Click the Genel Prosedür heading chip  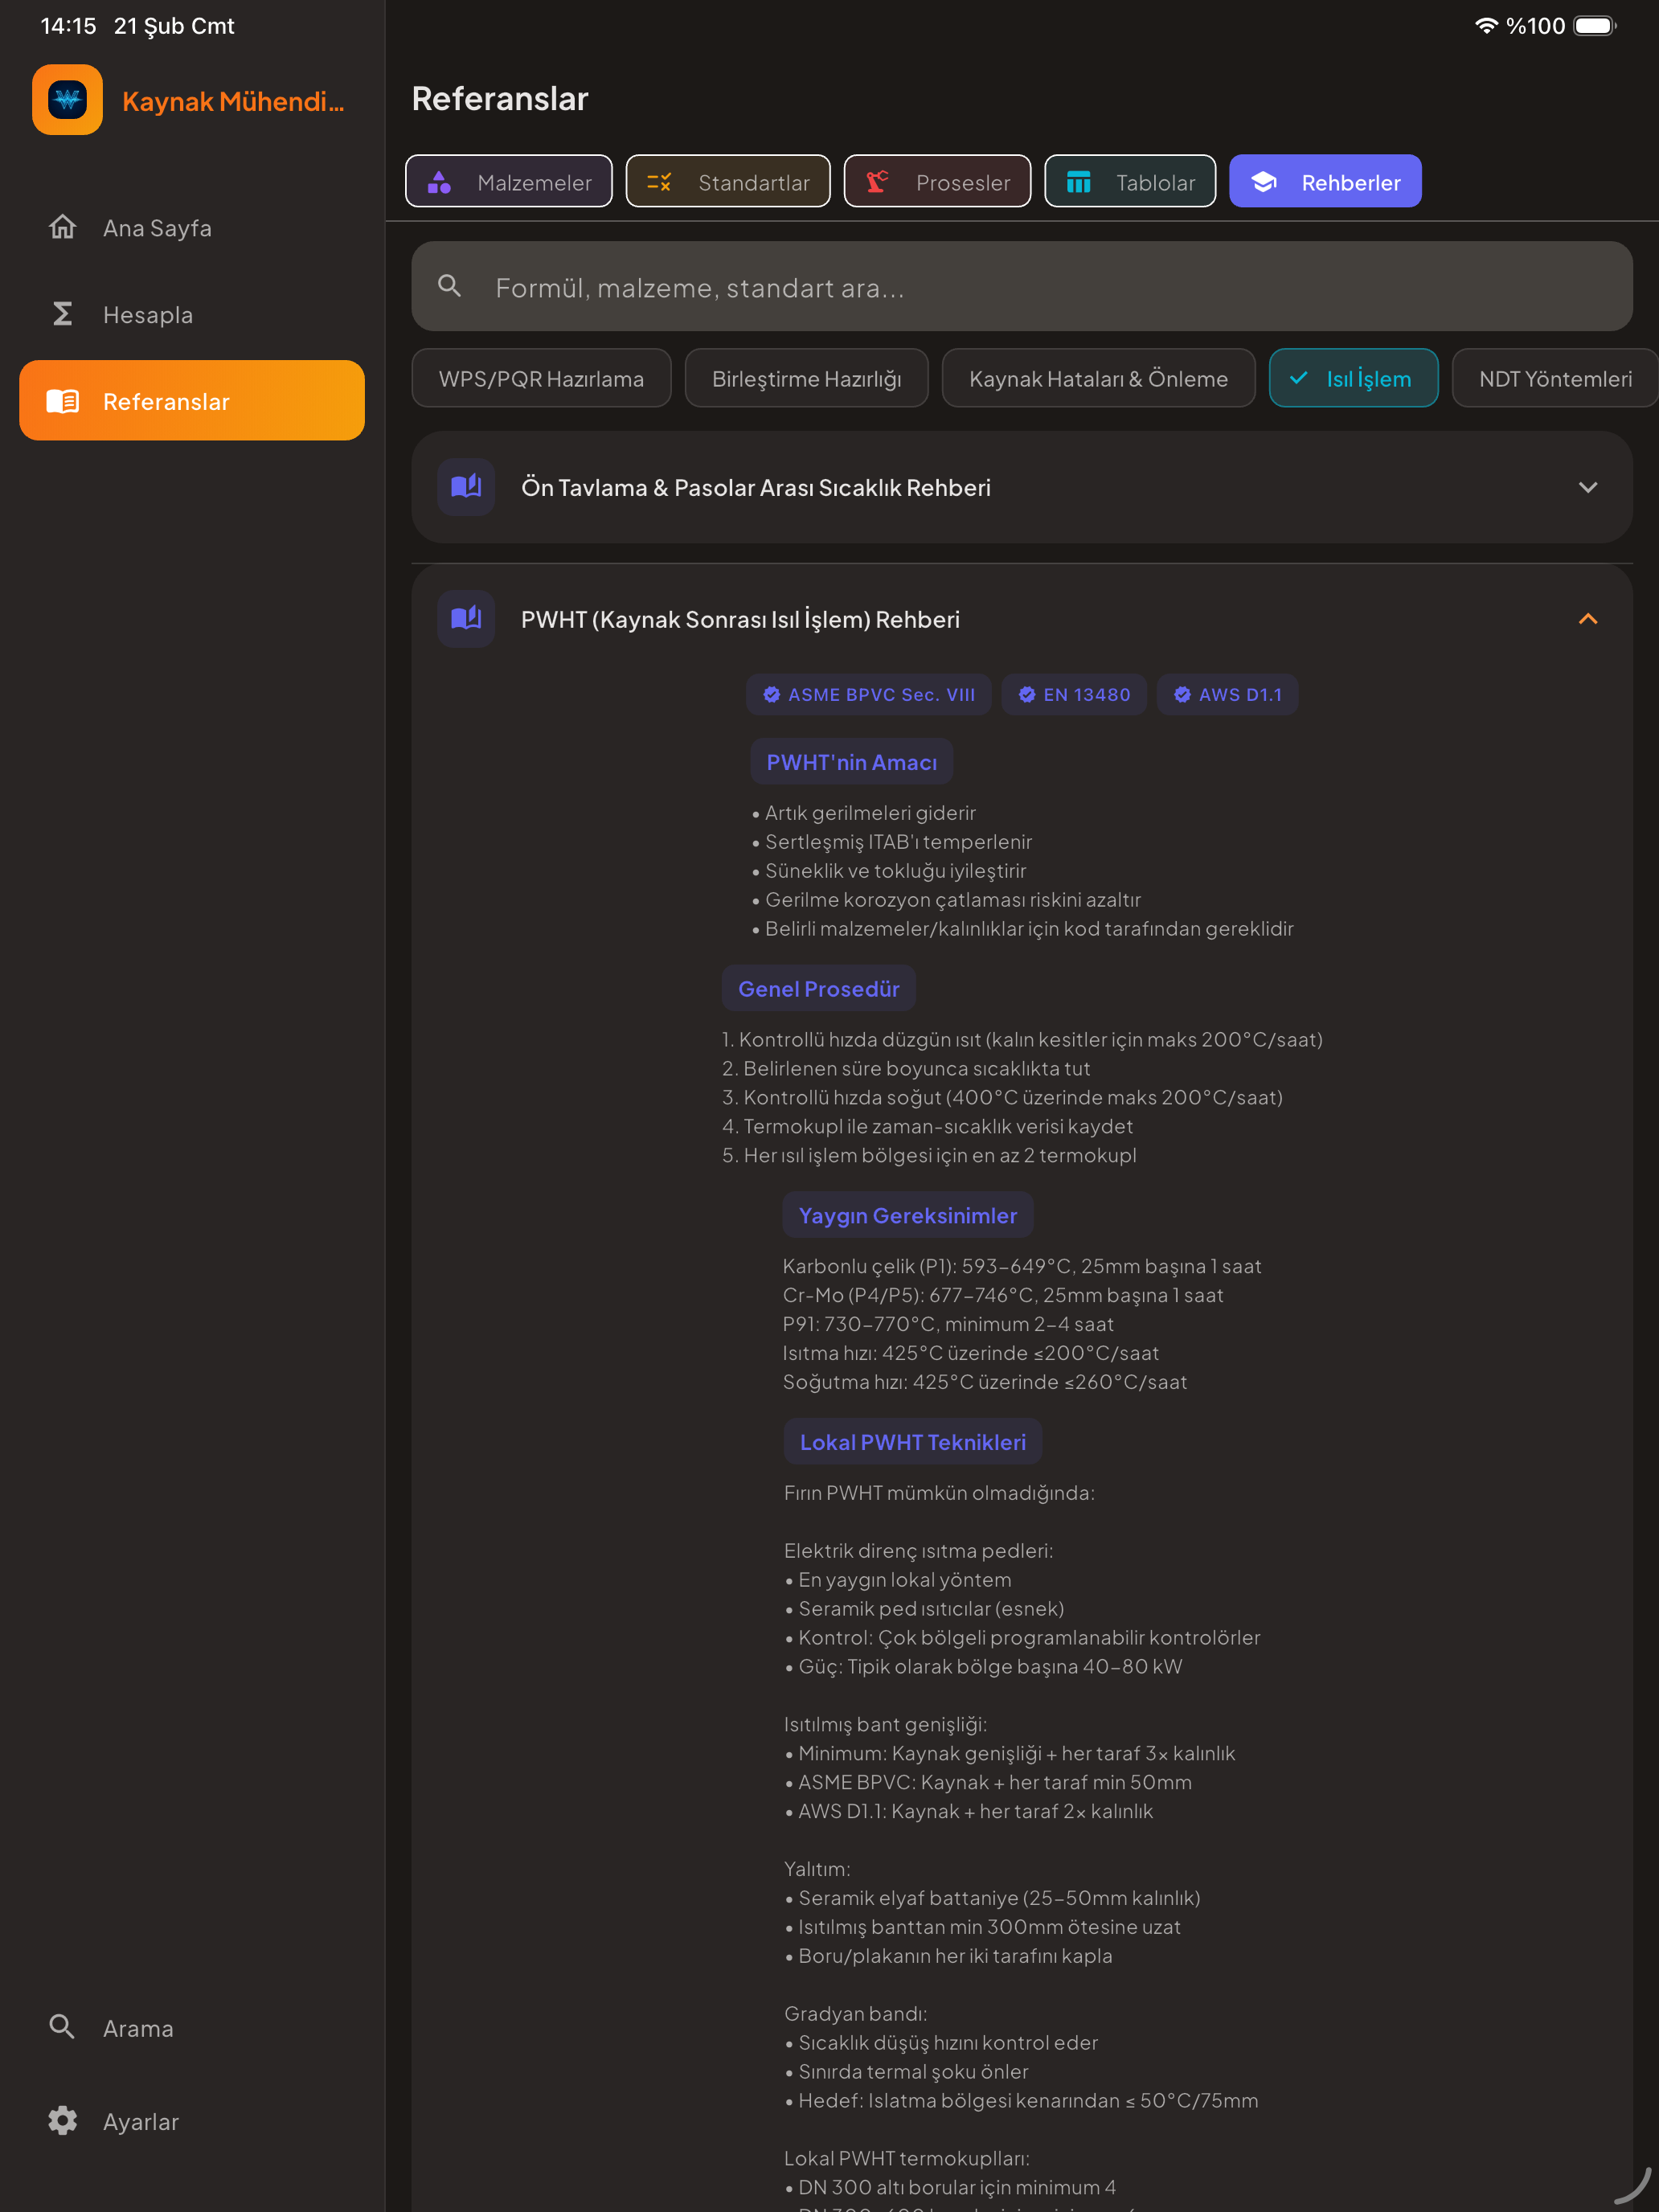click(819, 989)
